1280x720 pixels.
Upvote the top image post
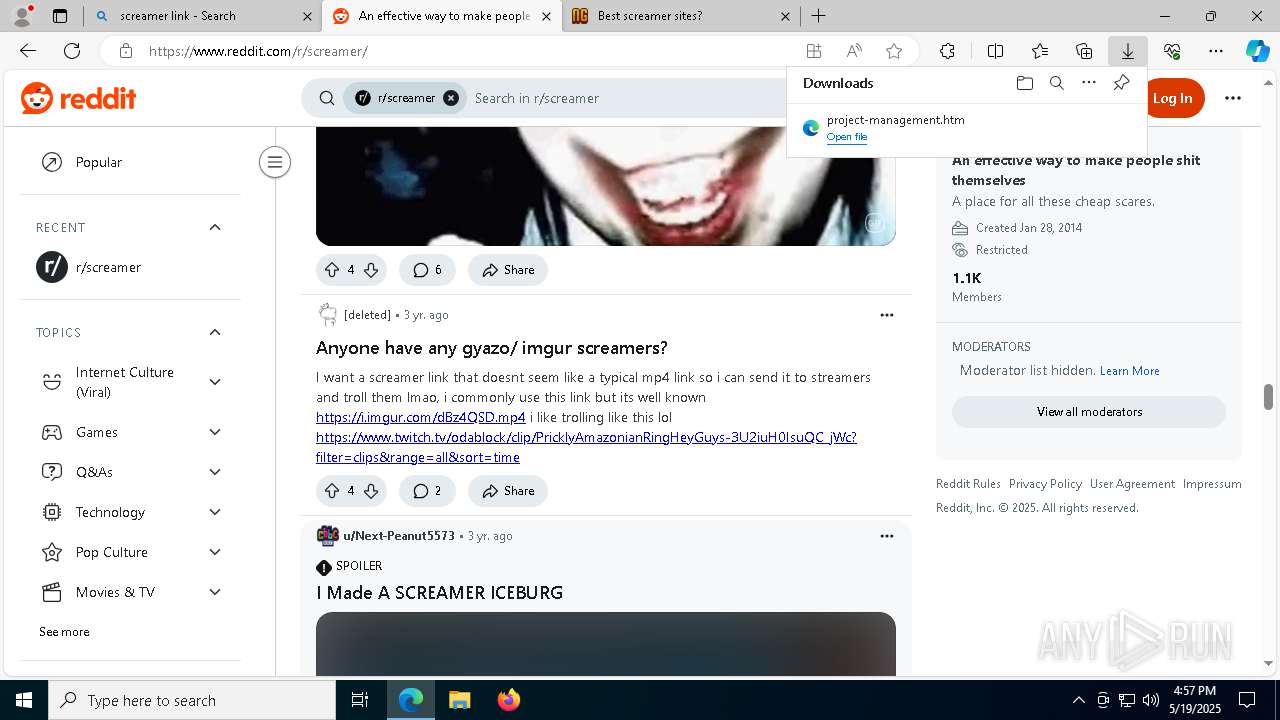point(332,270)
